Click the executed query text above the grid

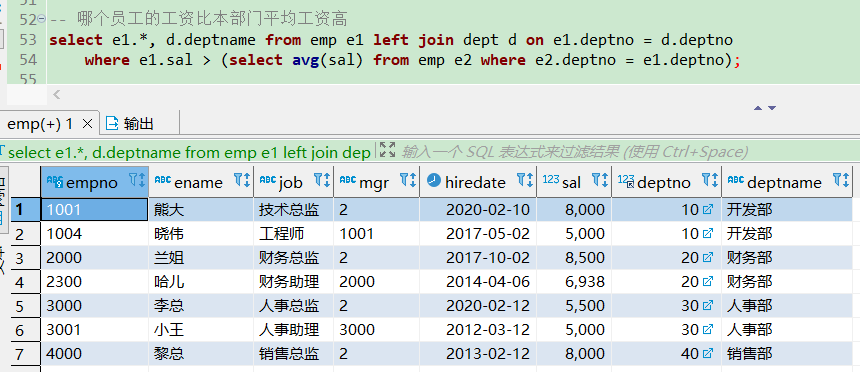[x=189, y=152]
